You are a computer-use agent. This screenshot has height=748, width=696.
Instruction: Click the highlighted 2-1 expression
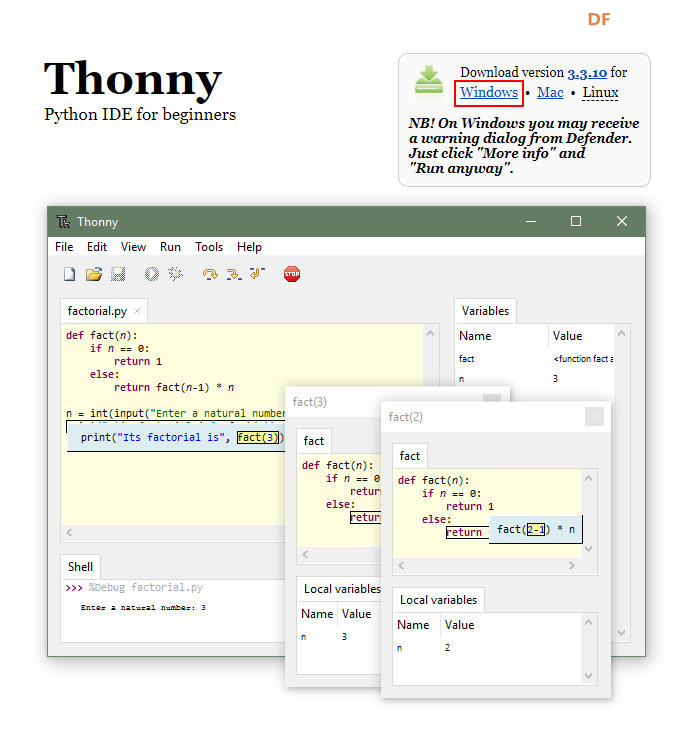click(536, 530)
